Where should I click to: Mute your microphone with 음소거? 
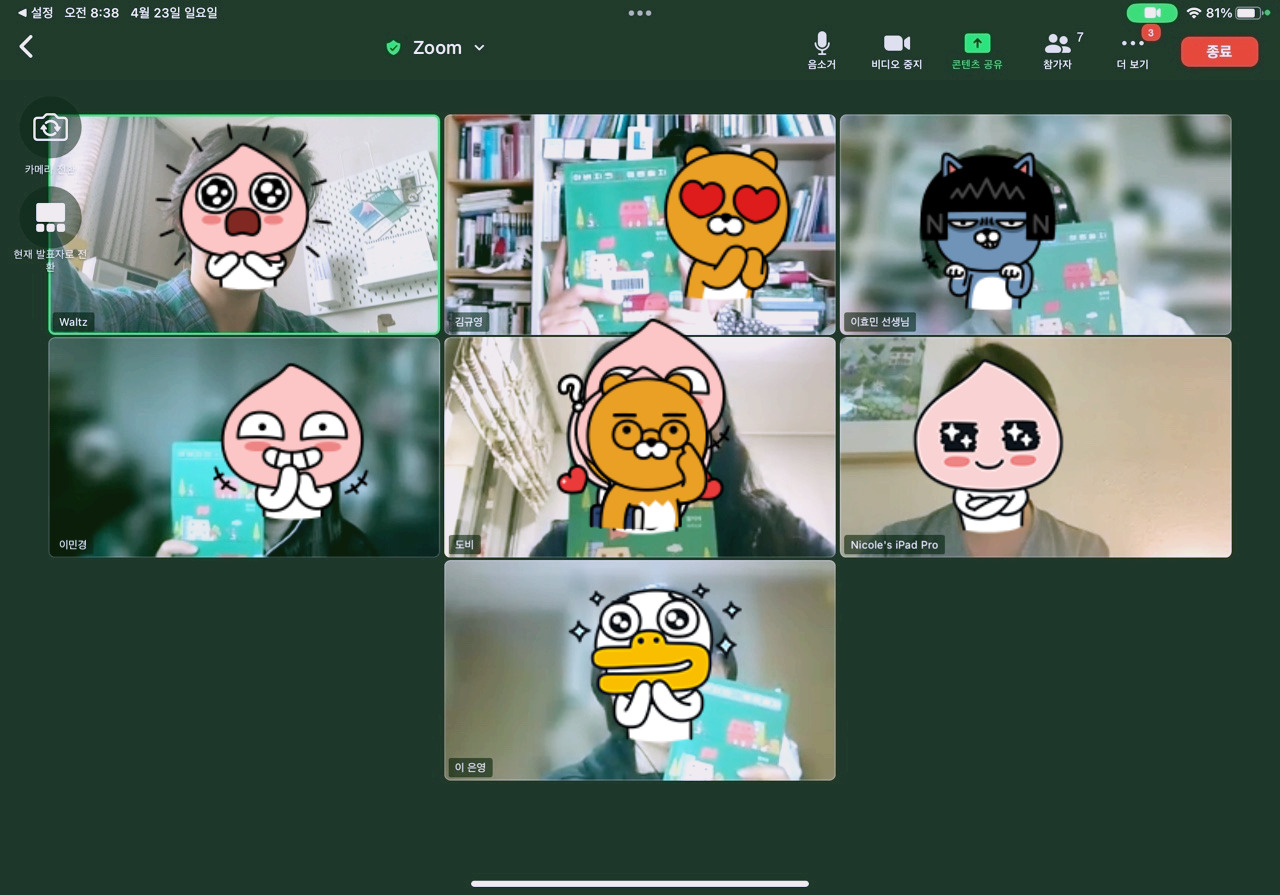(x=820, y=49)
